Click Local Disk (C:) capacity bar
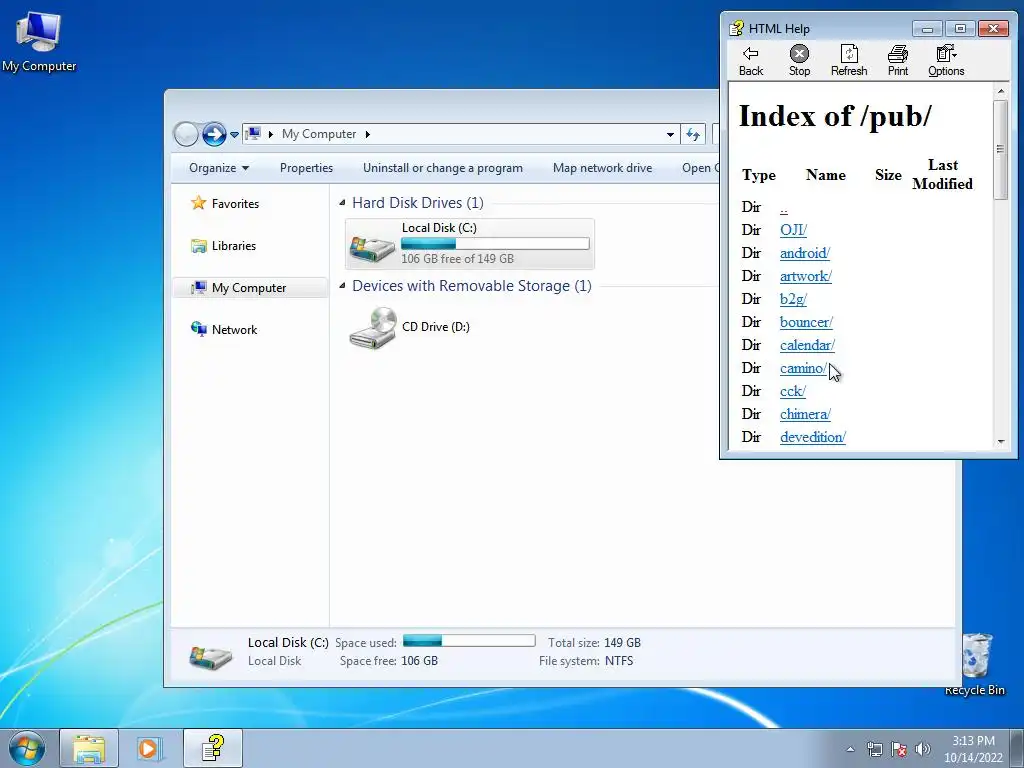Screen dimensions: 1024x768 coord(495,244)
